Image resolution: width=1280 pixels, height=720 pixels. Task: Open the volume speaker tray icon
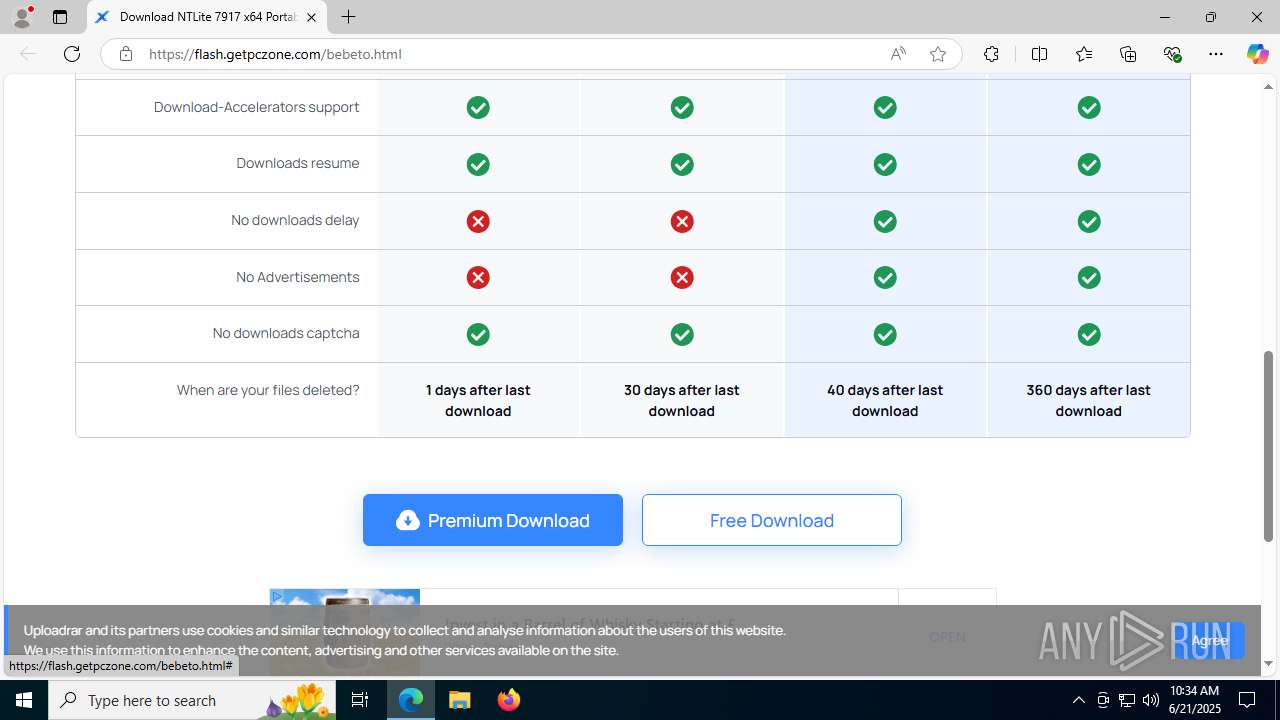[1151, 700]
